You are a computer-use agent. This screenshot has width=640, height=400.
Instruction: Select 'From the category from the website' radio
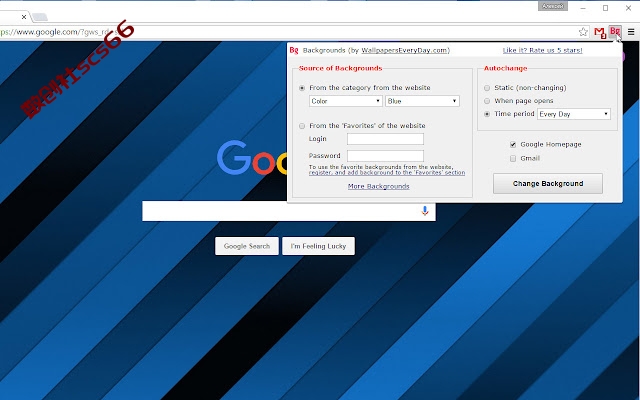click(x=302, y=88)
